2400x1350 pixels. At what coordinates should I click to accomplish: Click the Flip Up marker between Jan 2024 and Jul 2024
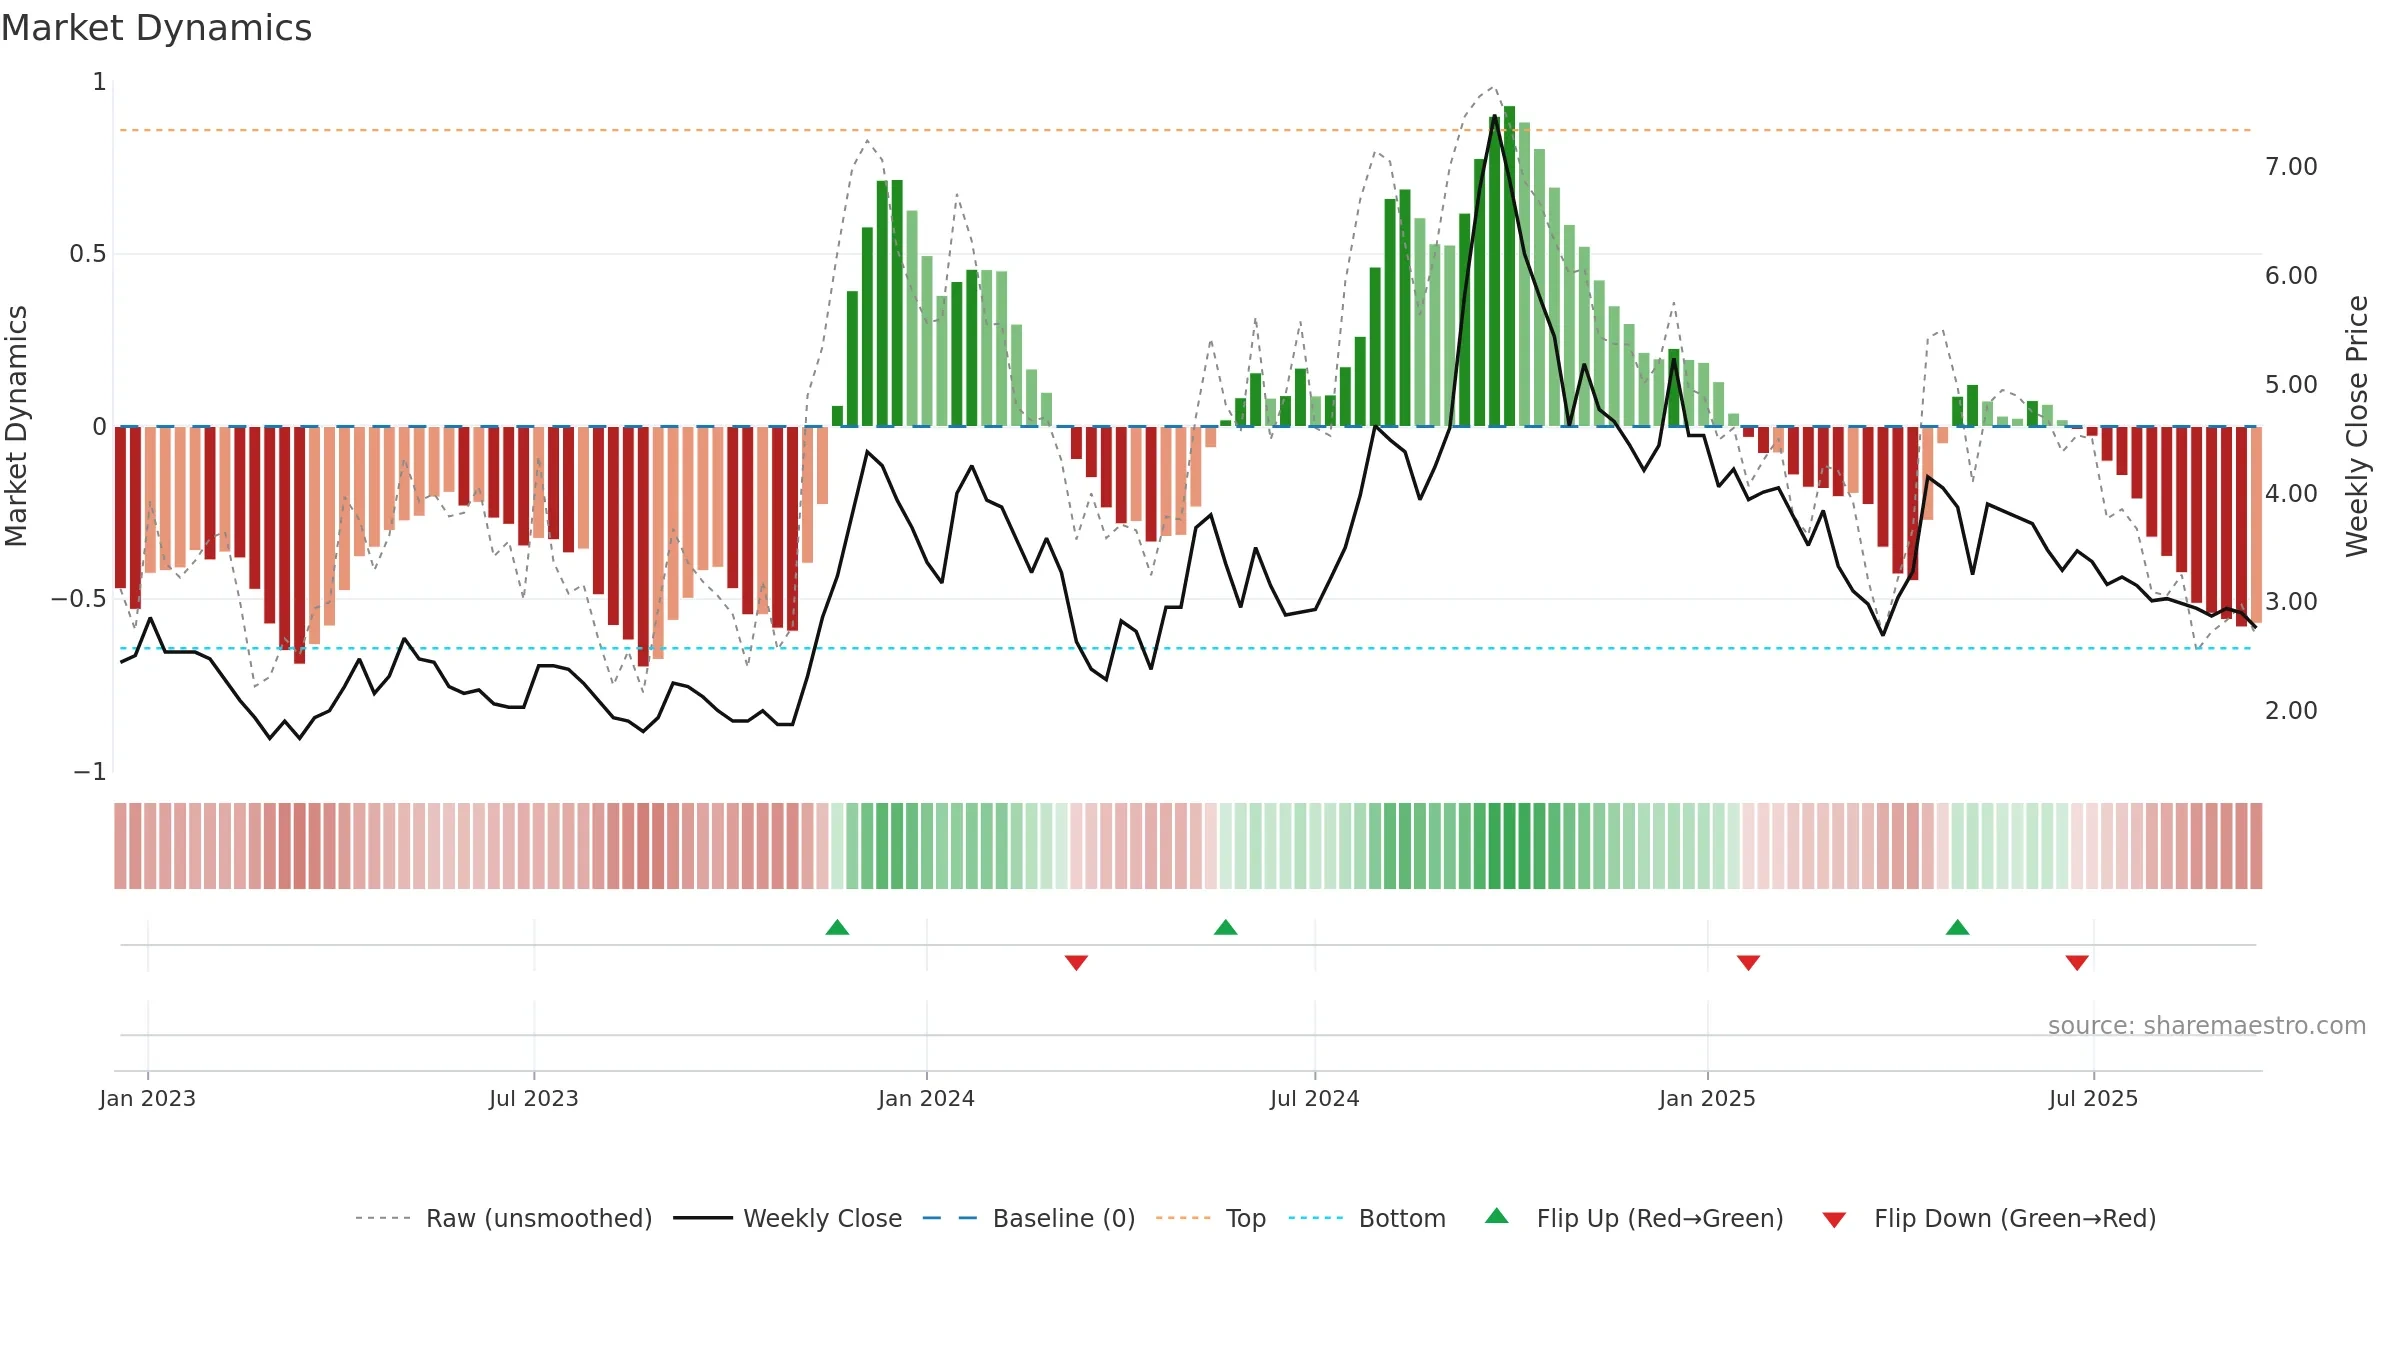1225,927
